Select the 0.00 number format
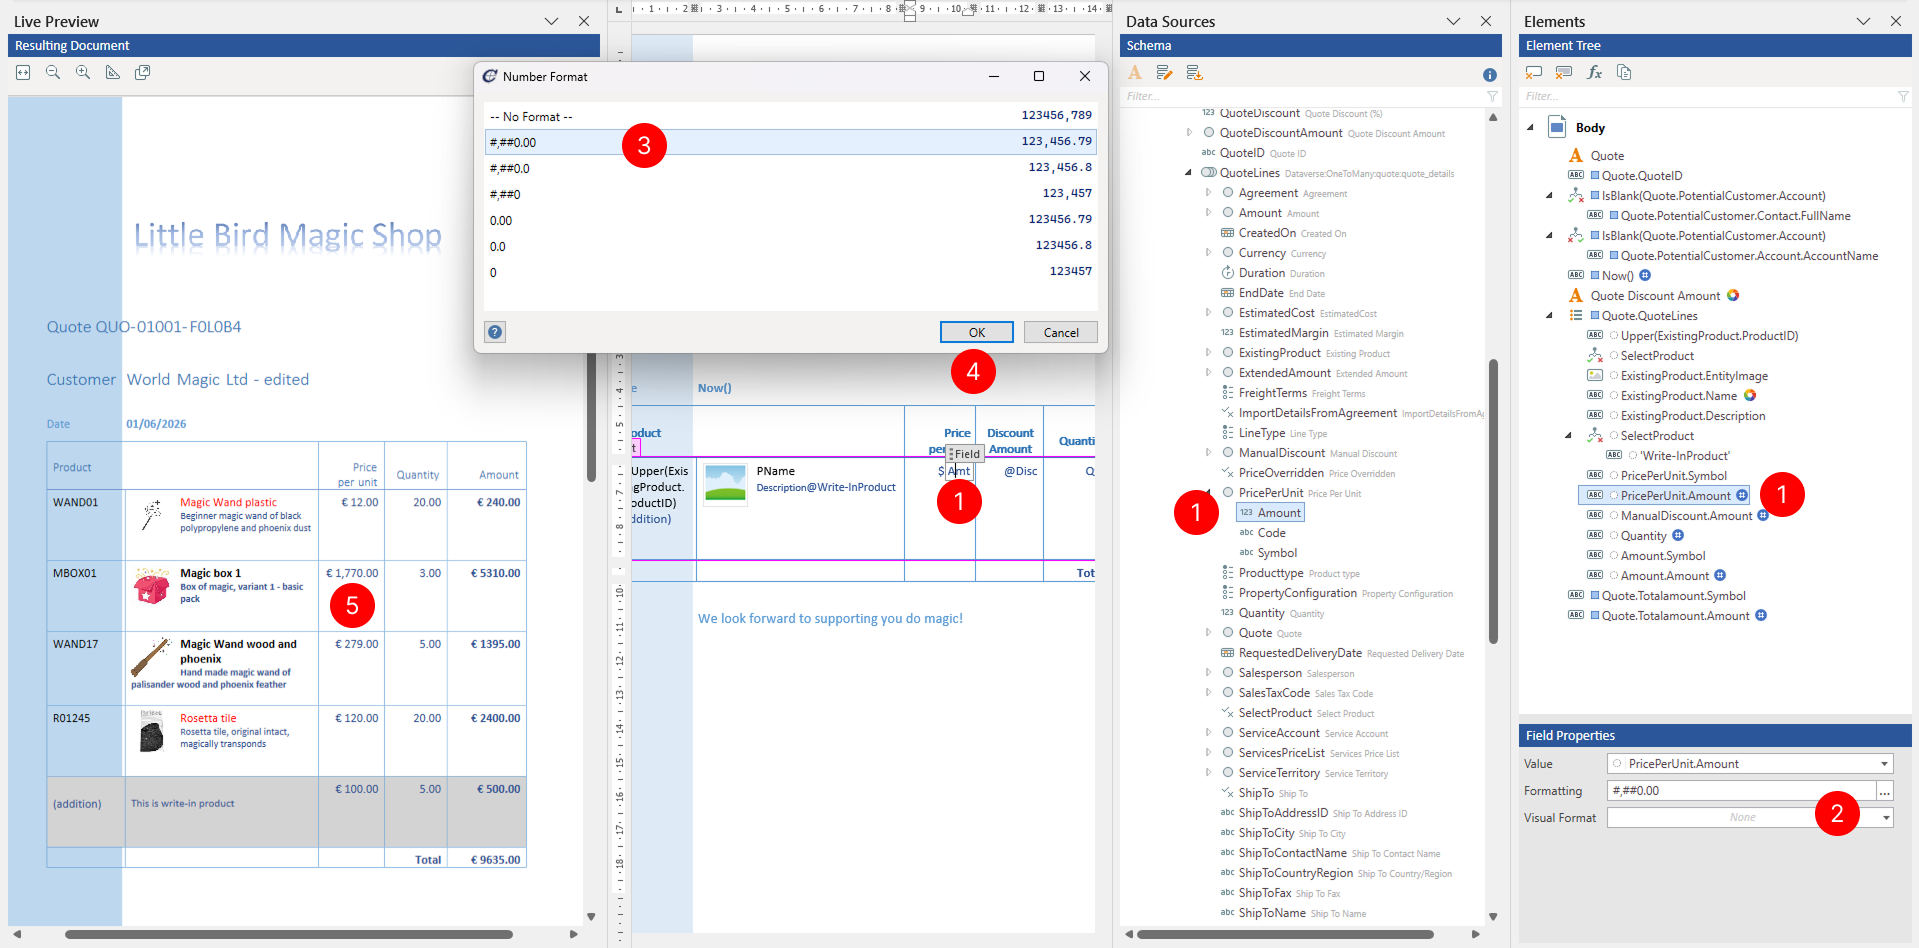Screen dimensions: 1919x948 tap(790, 220)
